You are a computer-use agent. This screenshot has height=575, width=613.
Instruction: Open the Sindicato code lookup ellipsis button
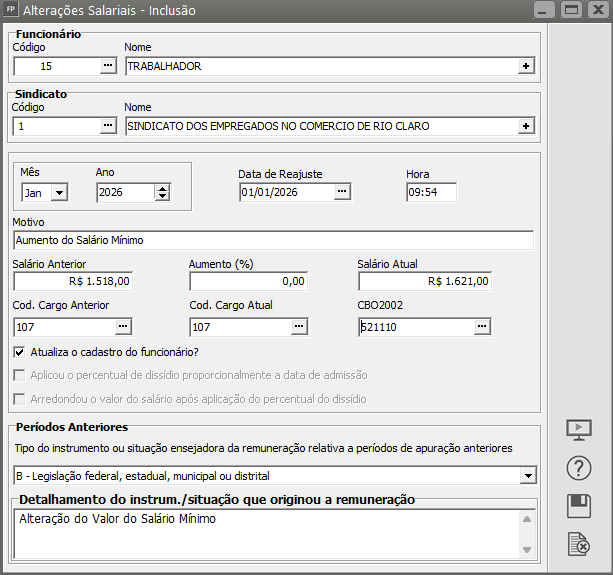click(108, 126)
